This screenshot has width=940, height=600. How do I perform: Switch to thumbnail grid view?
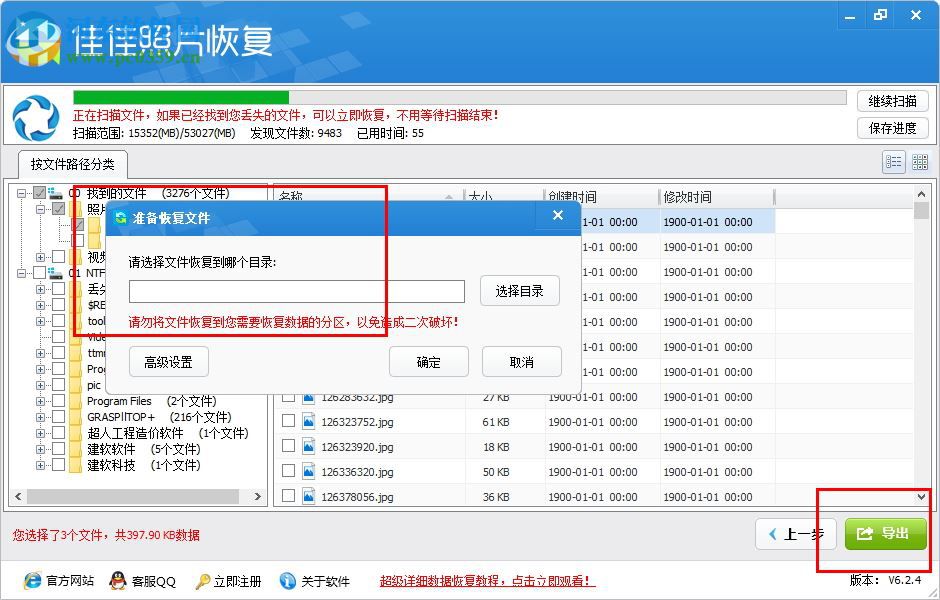(x=919, y=161)
